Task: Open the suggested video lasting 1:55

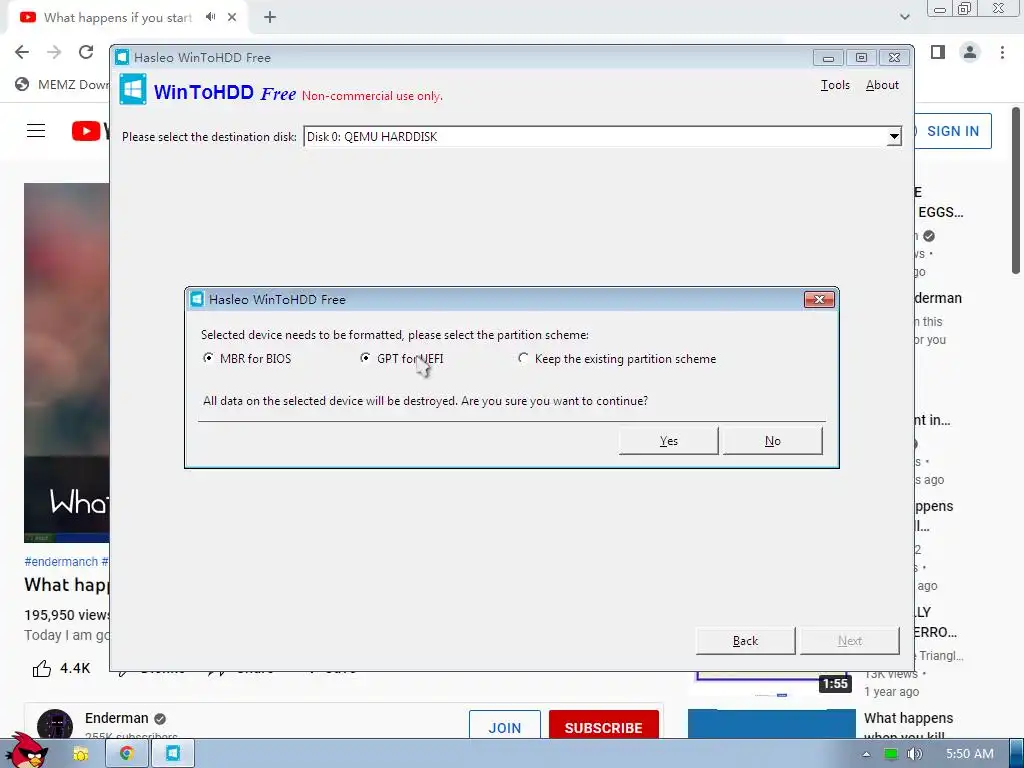Action: coord(772,682)
